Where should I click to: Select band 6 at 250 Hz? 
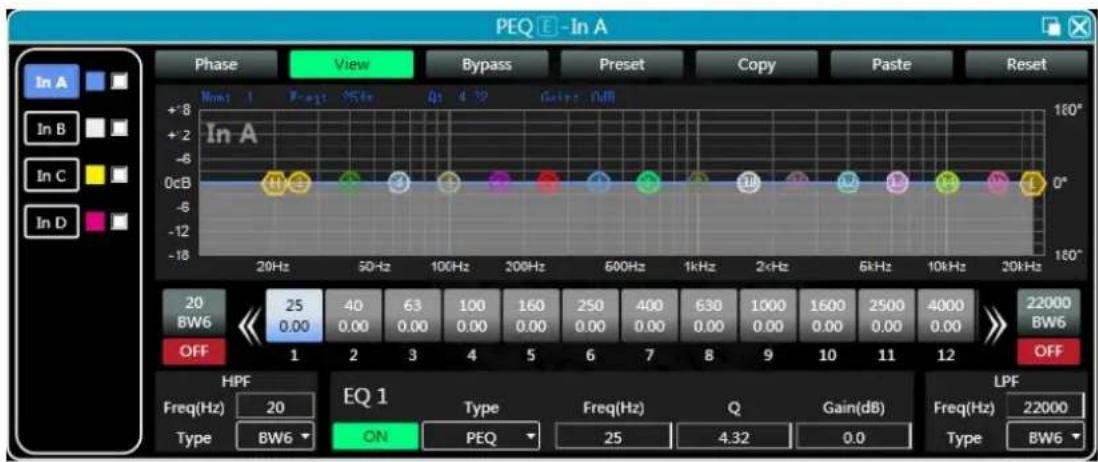590,316
